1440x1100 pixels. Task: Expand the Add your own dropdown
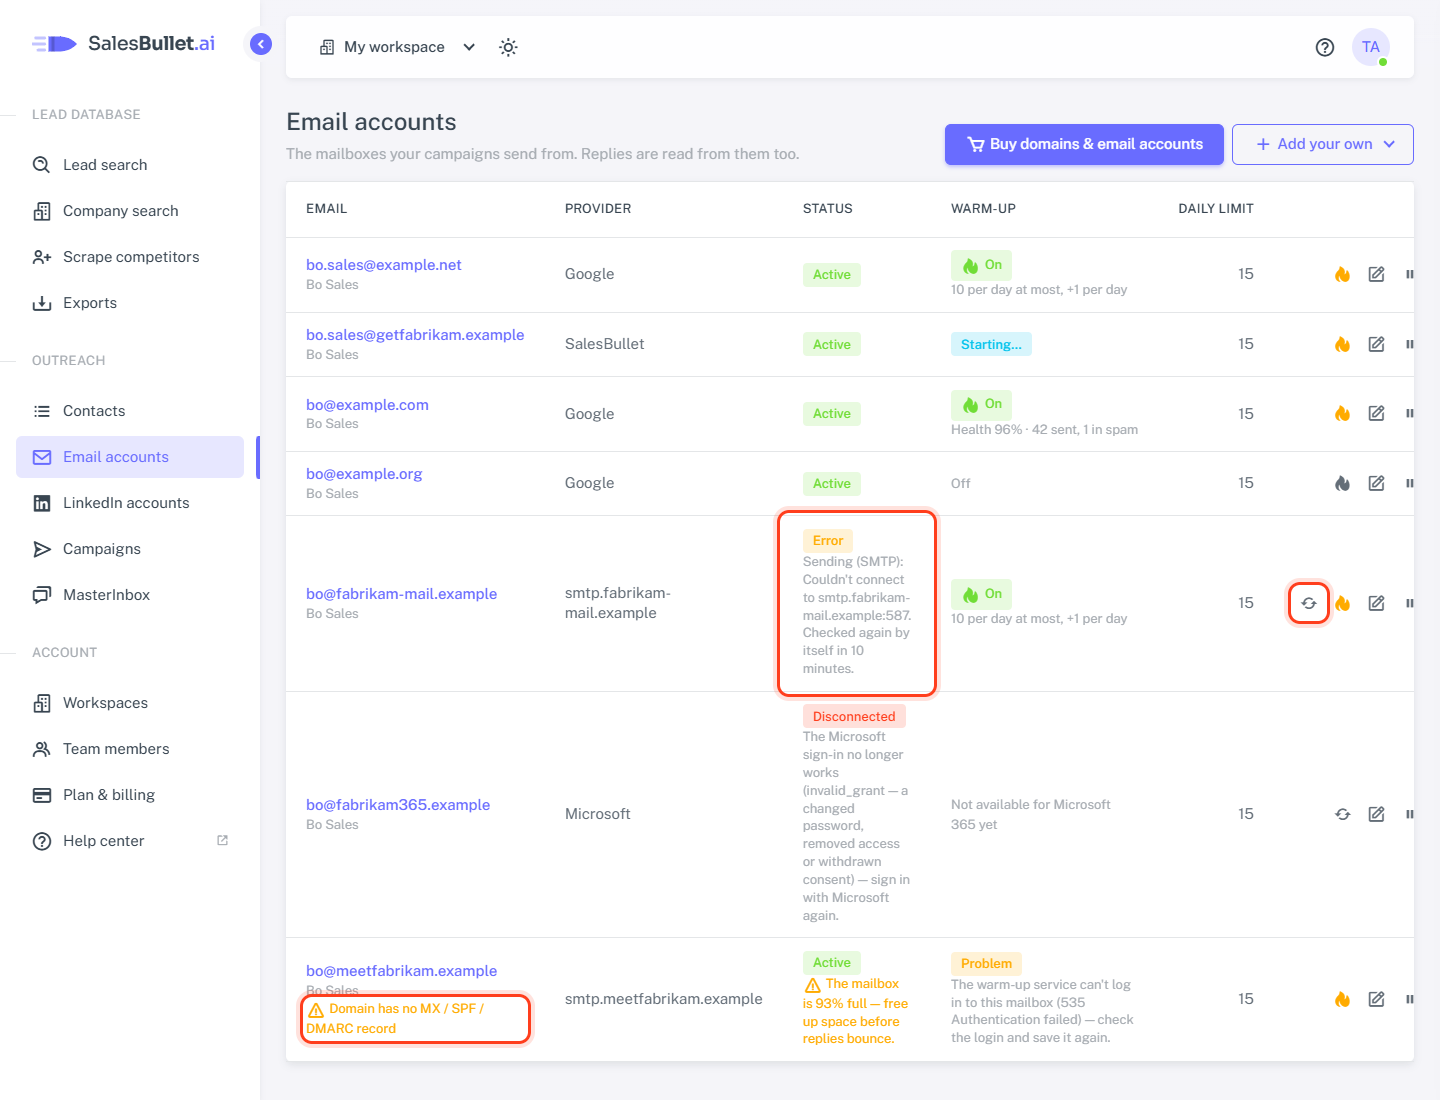[x=1323, y=144]
